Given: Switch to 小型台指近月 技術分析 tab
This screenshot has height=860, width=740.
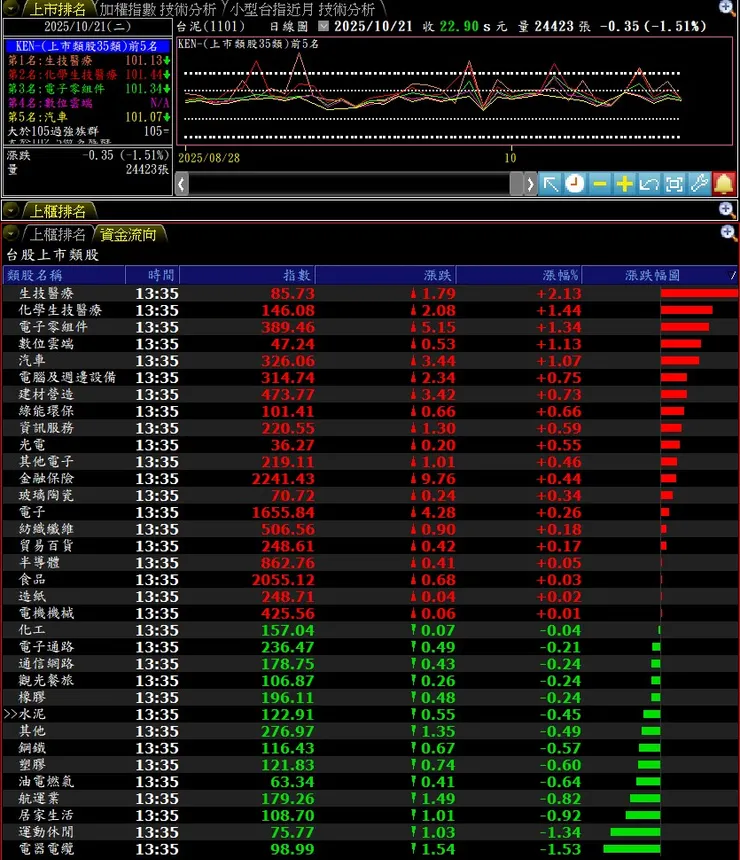Looking at the screenshot, I should coord(302,9).
